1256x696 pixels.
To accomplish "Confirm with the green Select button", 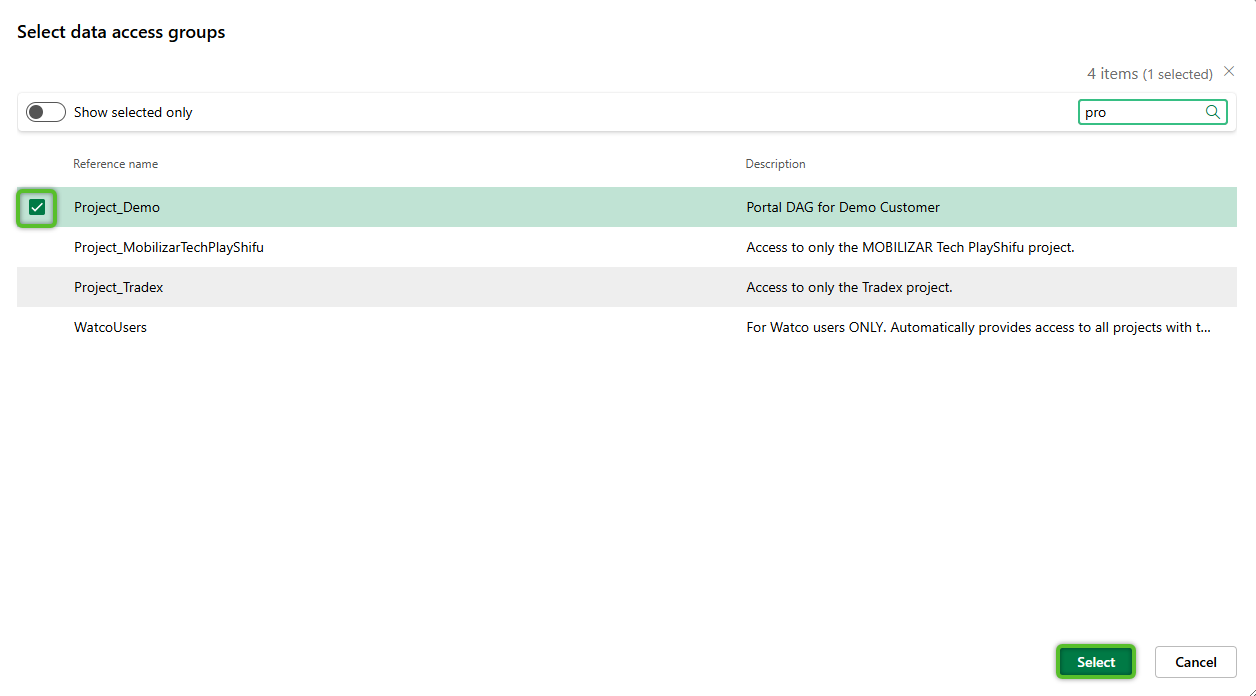I will [1095, 662].
